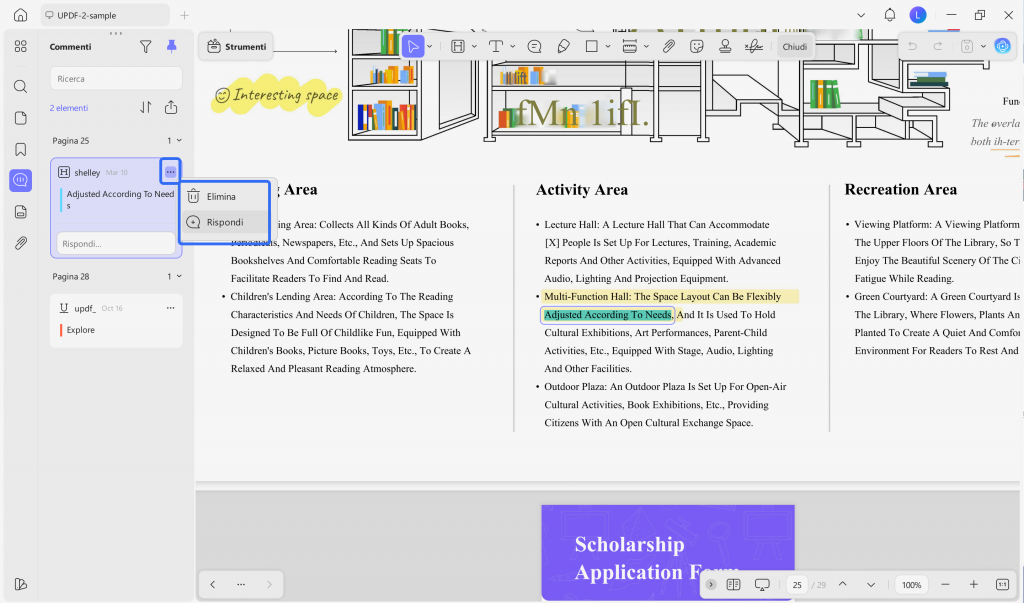Select the stamp tool
This screenshot has height=603, width=1024.
(725, 46)
